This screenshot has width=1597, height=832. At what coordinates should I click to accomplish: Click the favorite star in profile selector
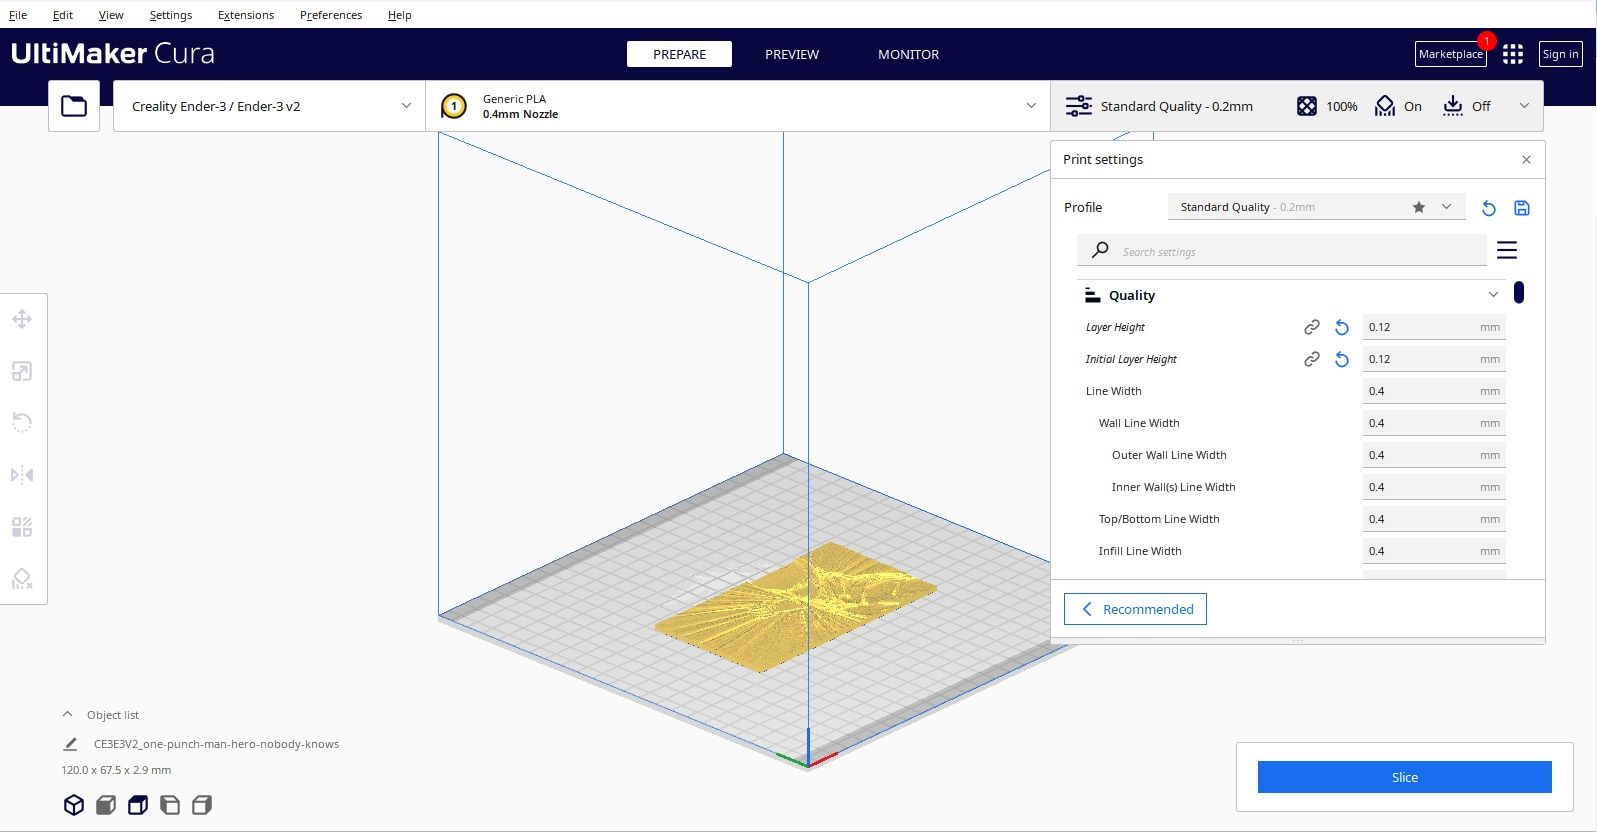1419,207
